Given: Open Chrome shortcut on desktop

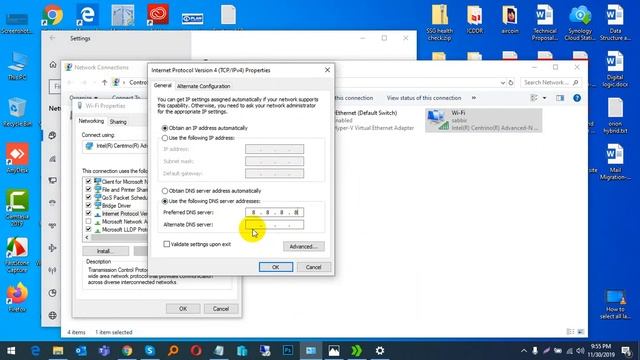Looking at the screenshot, I should 53,16.
